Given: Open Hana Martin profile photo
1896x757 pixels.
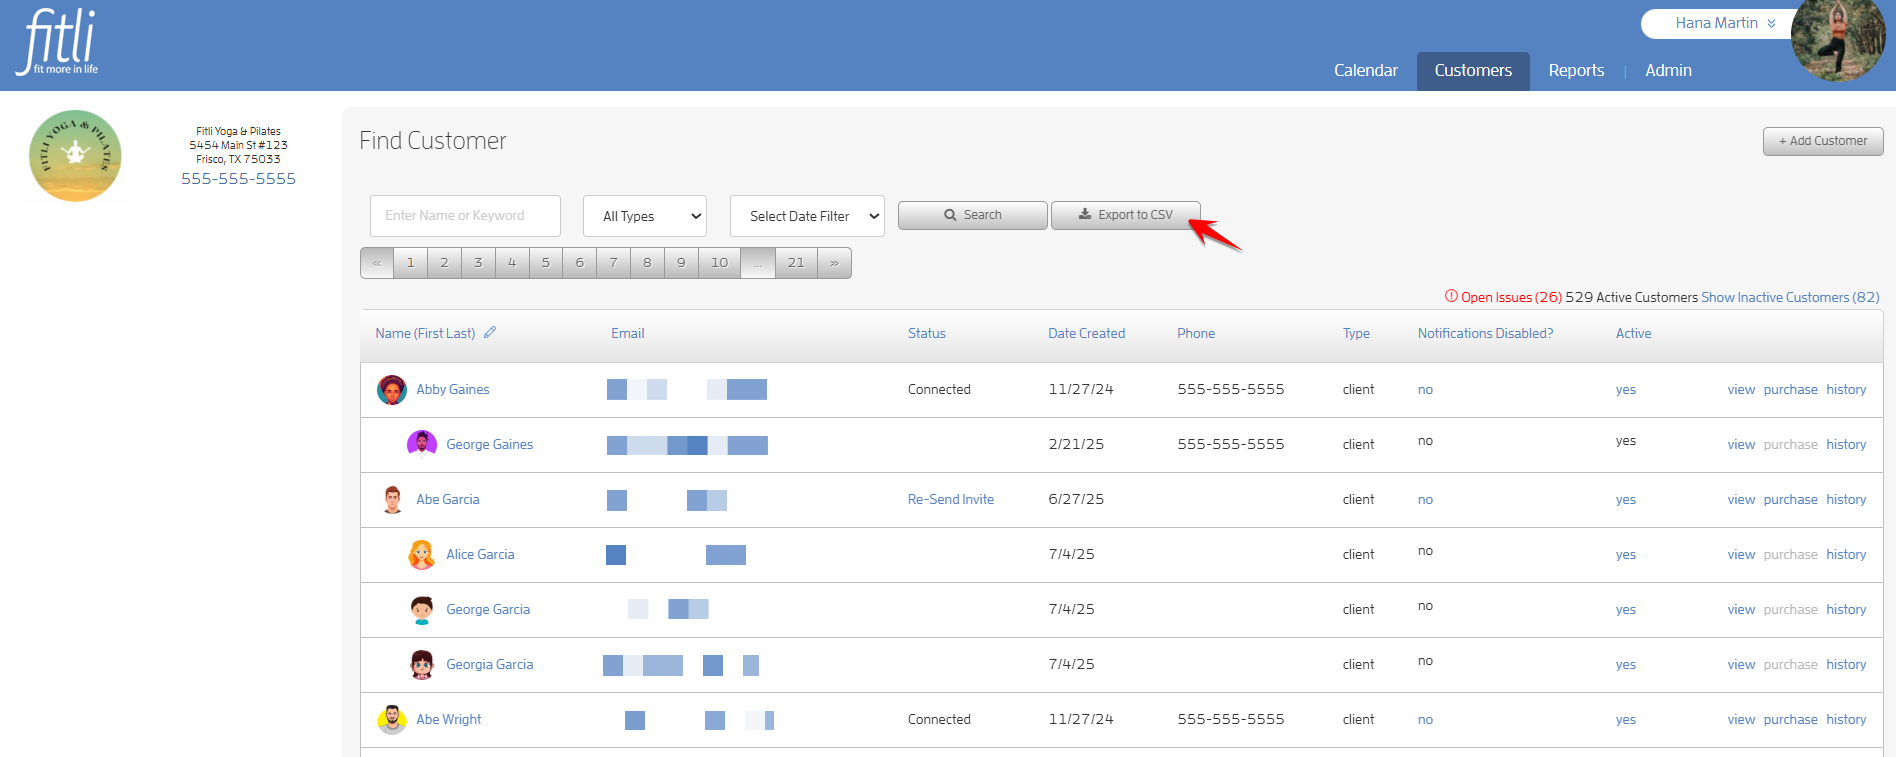Looking at the screenshot, I should [x=1837, y=40].
